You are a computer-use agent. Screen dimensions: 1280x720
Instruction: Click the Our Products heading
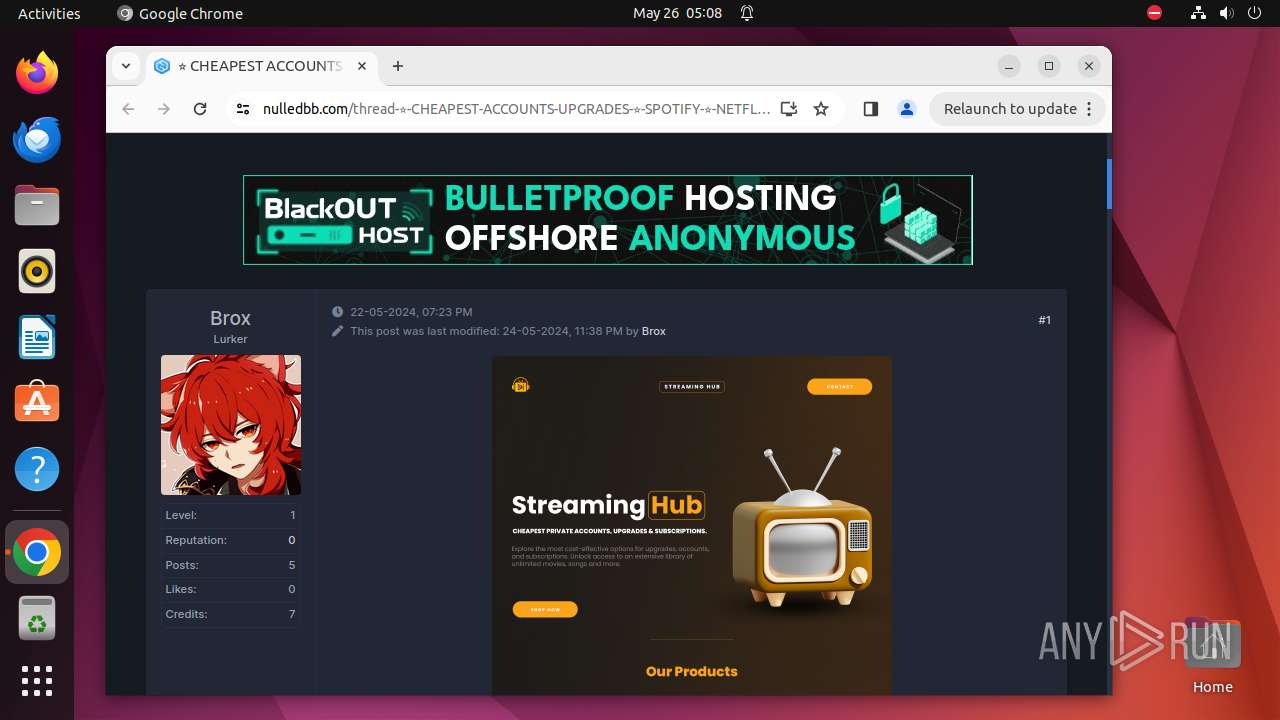point(692,672)
